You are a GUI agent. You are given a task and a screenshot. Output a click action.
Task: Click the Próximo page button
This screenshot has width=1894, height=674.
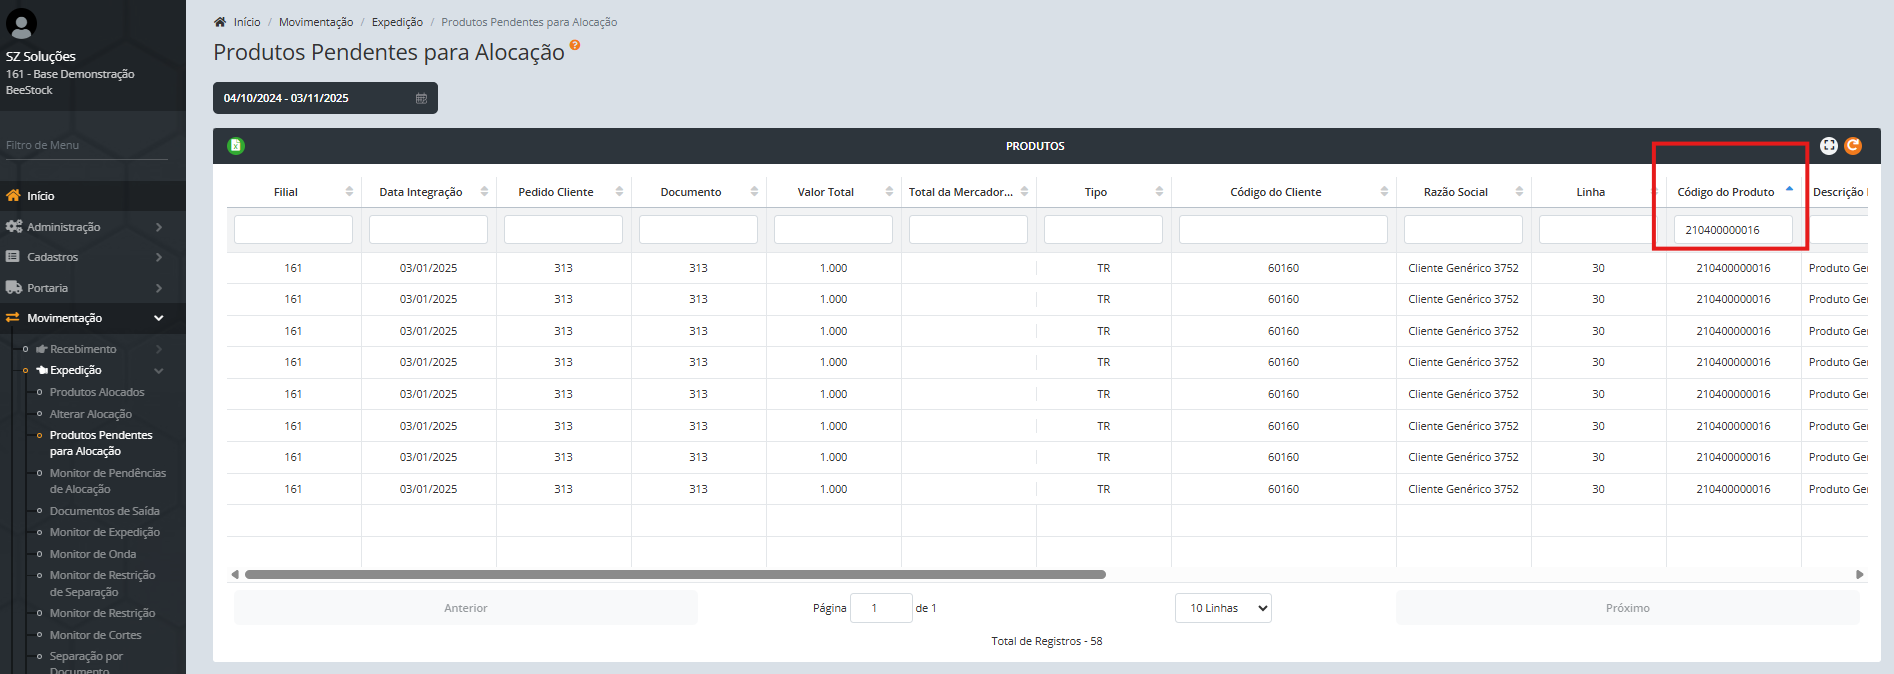pos(1627,608)
